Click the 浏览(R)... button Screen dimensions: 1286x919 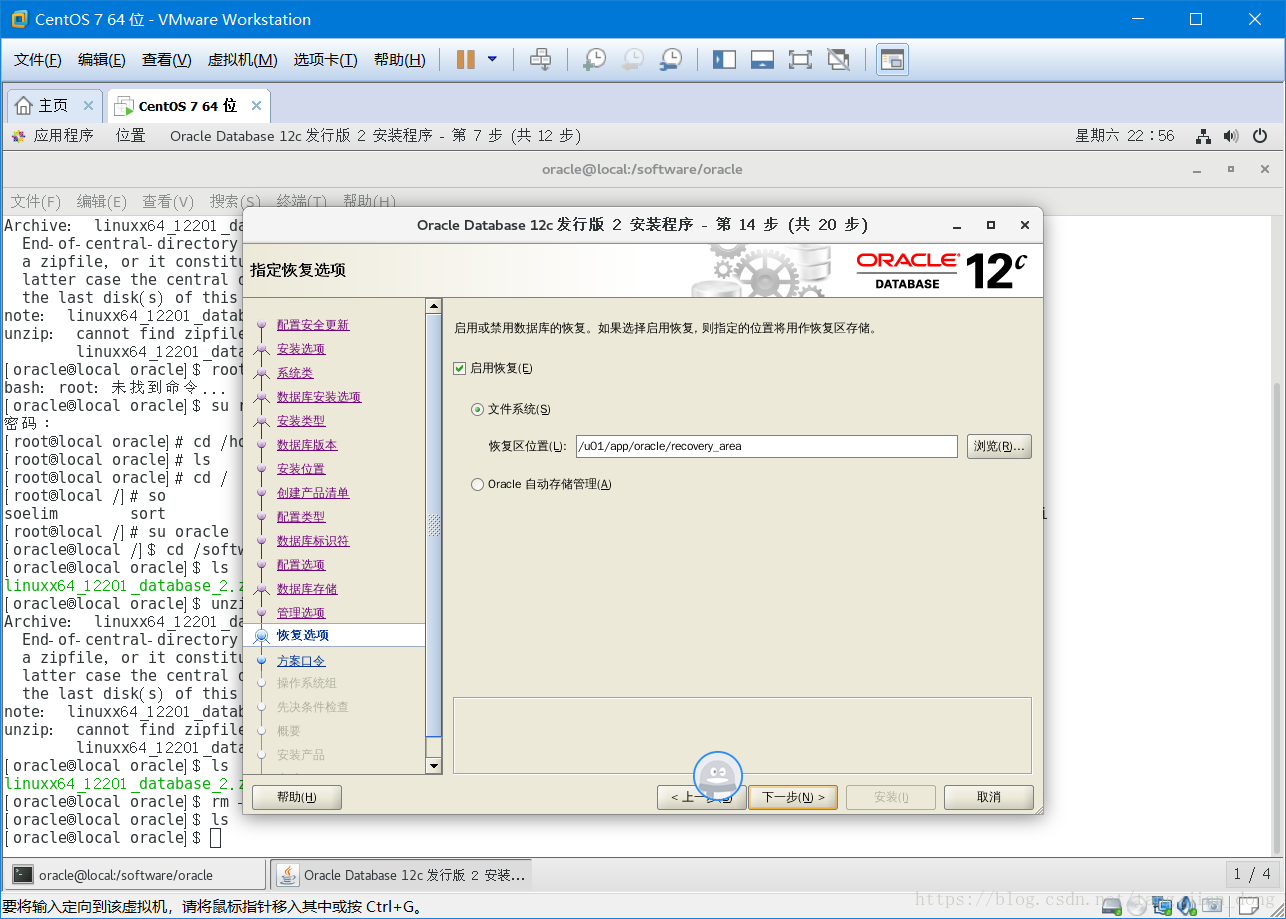tap(999, 446)
